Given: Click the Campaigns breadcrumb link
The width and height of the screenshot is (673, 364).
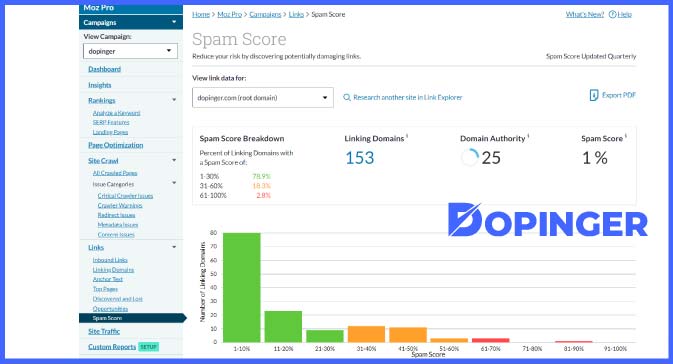Looking at the screenshot, I should pyautogui.click(x=265, y=14).
